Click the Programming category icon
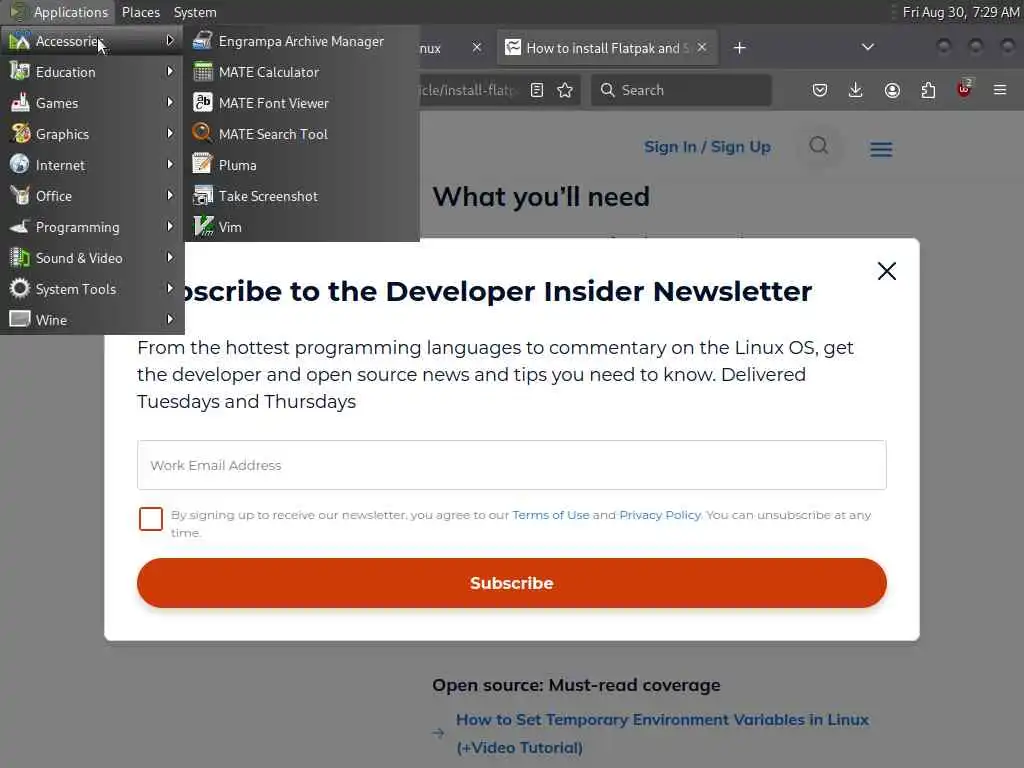Image resolution: width=1024 pixels, height=768 pixels. pos(20,227)
